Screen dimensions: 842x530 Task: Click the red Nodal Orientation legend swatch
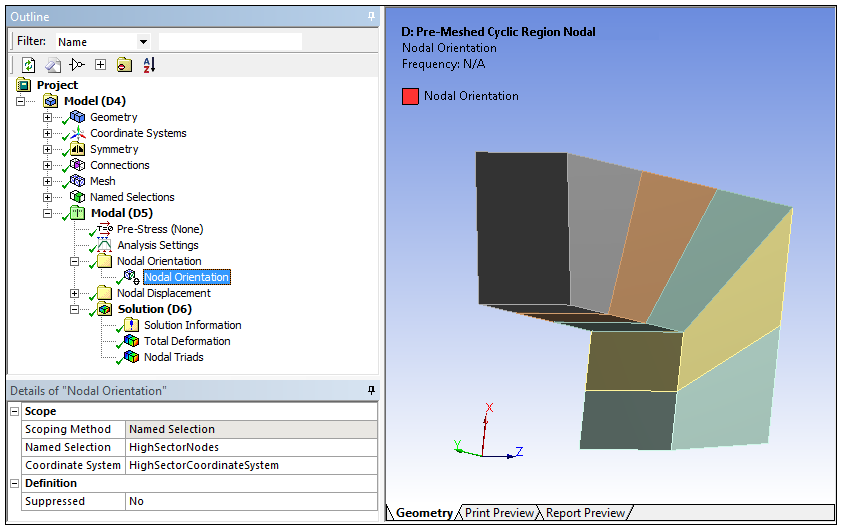click(410, 97)
